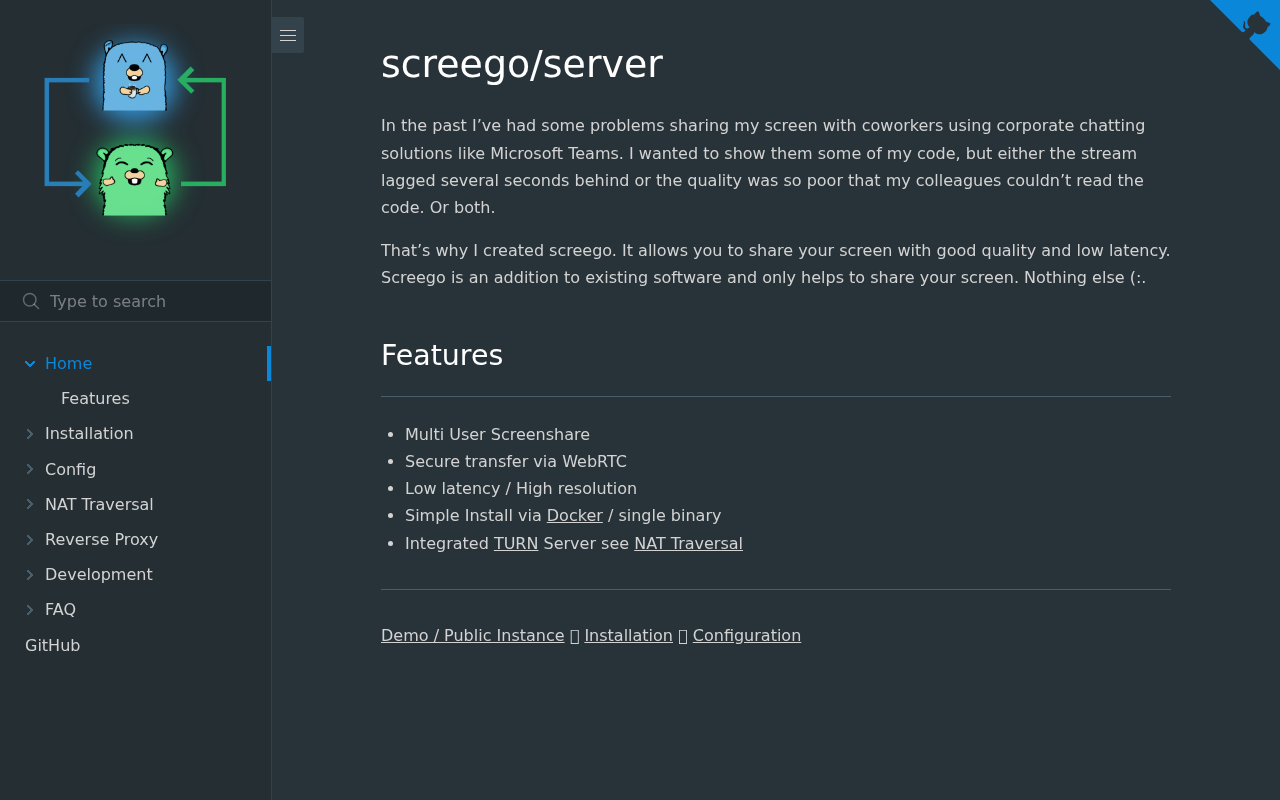Screen dimensions: 1280x800
Task: Expand the FAQ sidebar section
Action: [27, 610]
